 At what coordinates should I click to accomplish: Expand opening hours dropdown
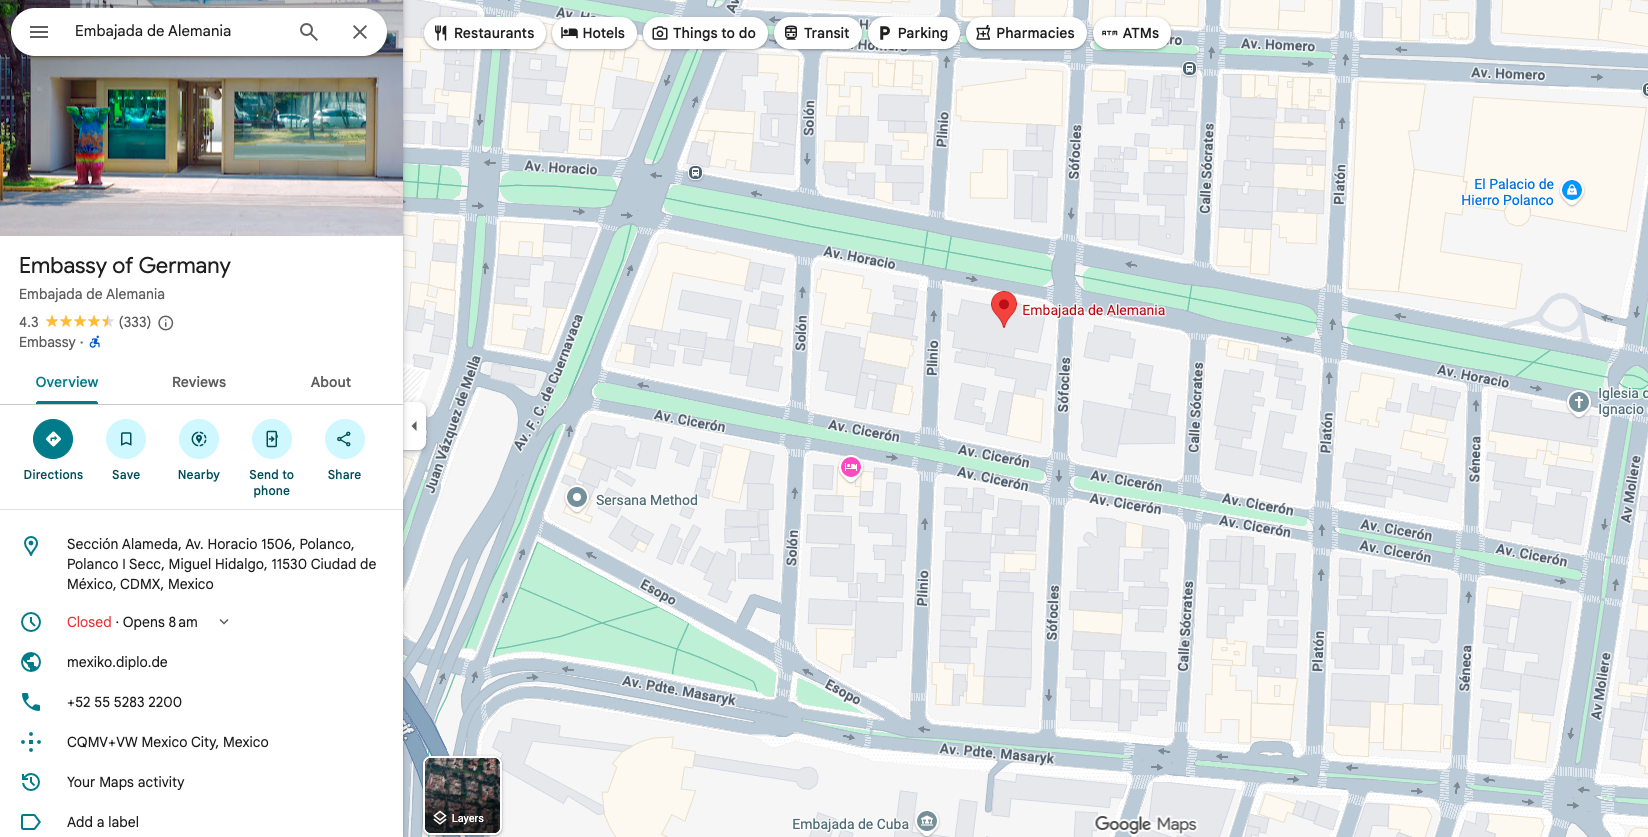[224, 622]
